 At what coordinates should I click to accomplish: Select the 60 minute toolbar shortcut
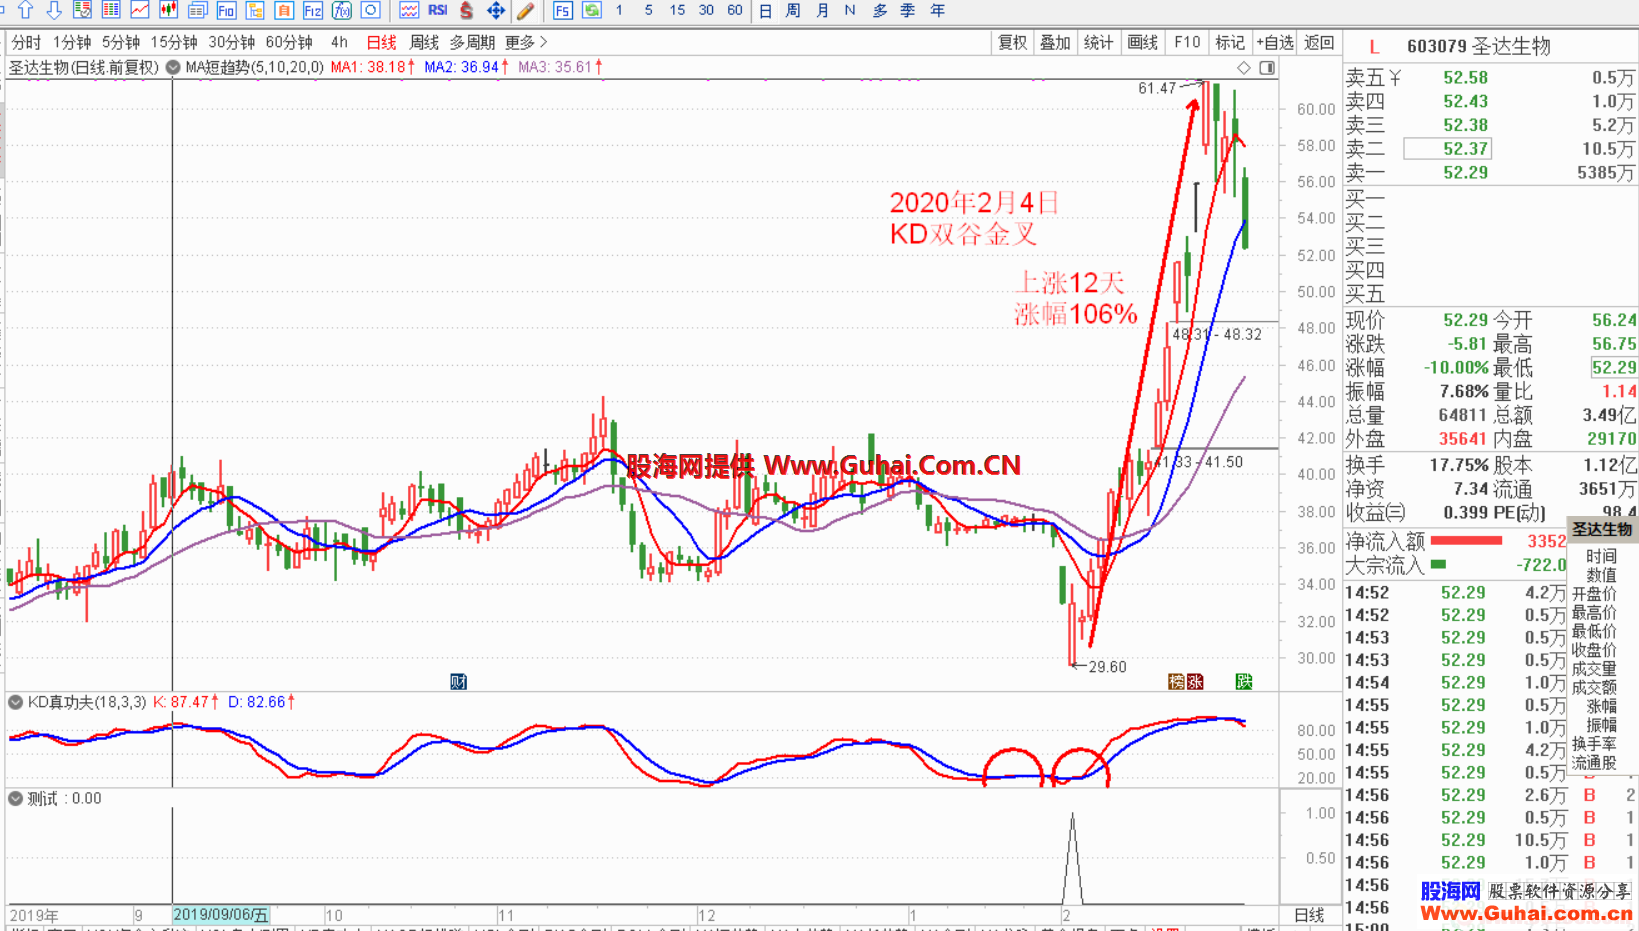click(735, 10)
